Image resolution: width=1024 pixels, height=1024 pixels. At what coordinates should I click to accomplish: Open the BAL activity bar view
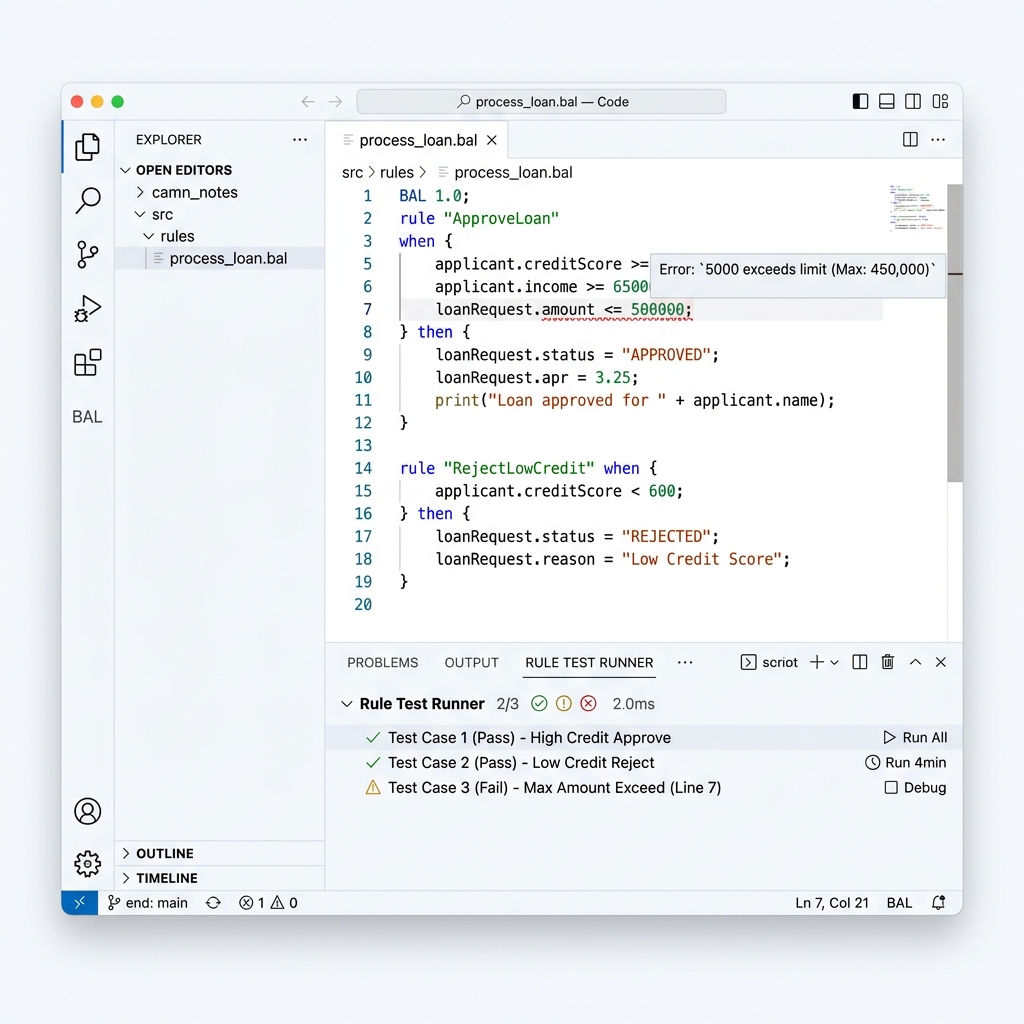click(87, 417)
